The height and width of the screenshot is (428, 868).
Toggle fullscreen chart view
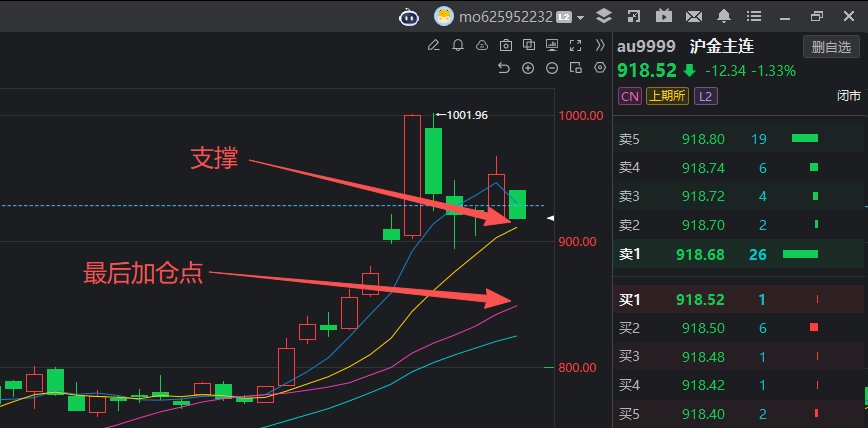point(575,45)
